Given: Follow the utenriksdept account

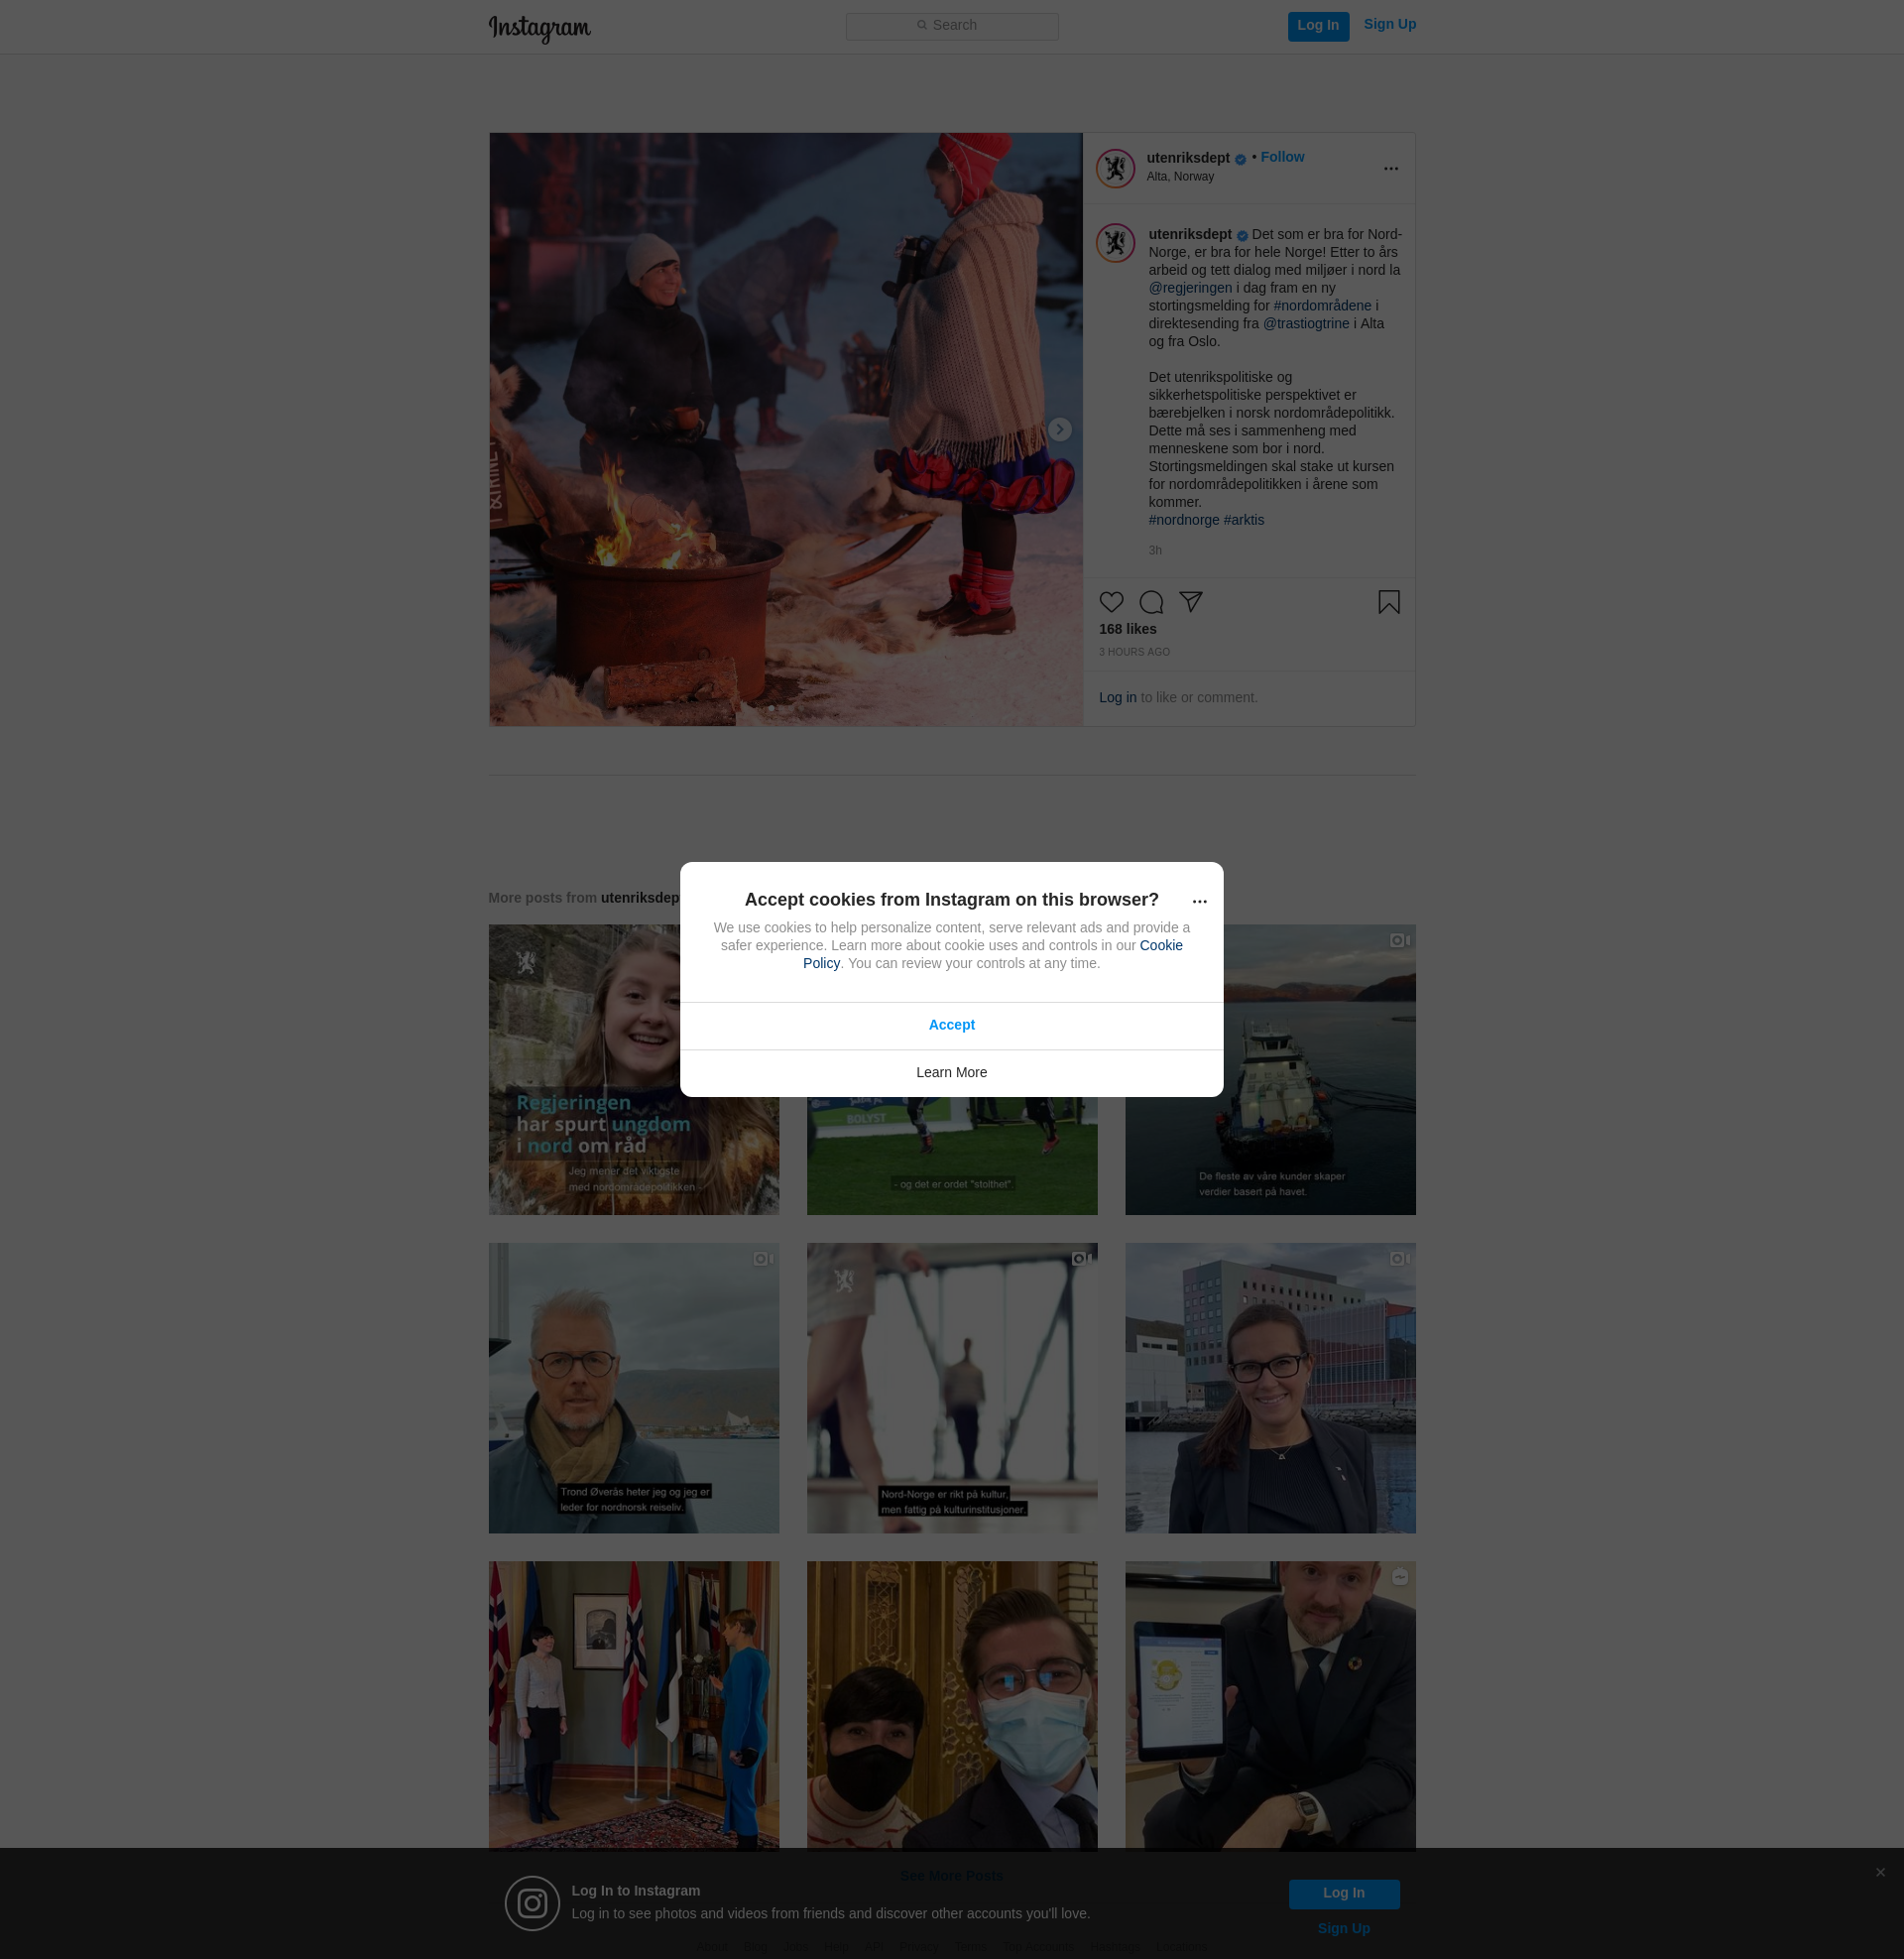Looking at the screenshot, I should coord(1282,157).
